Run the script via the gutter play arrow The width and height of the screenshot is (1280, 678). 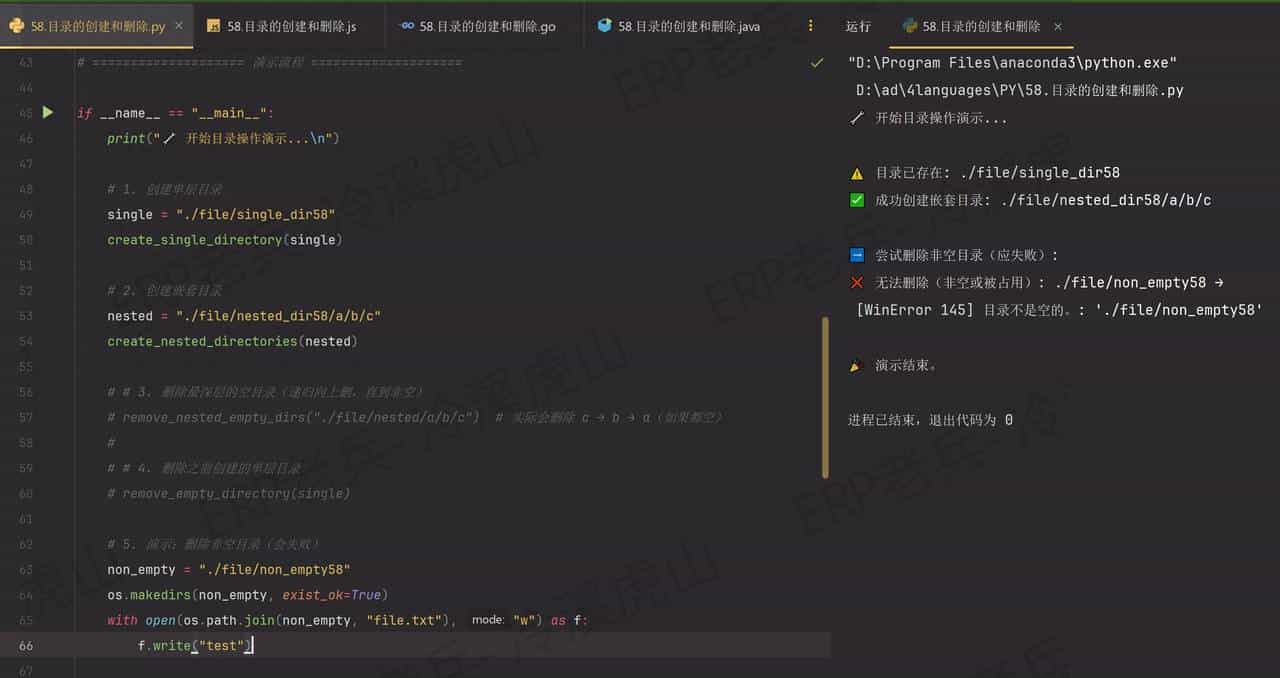point(47,113)
